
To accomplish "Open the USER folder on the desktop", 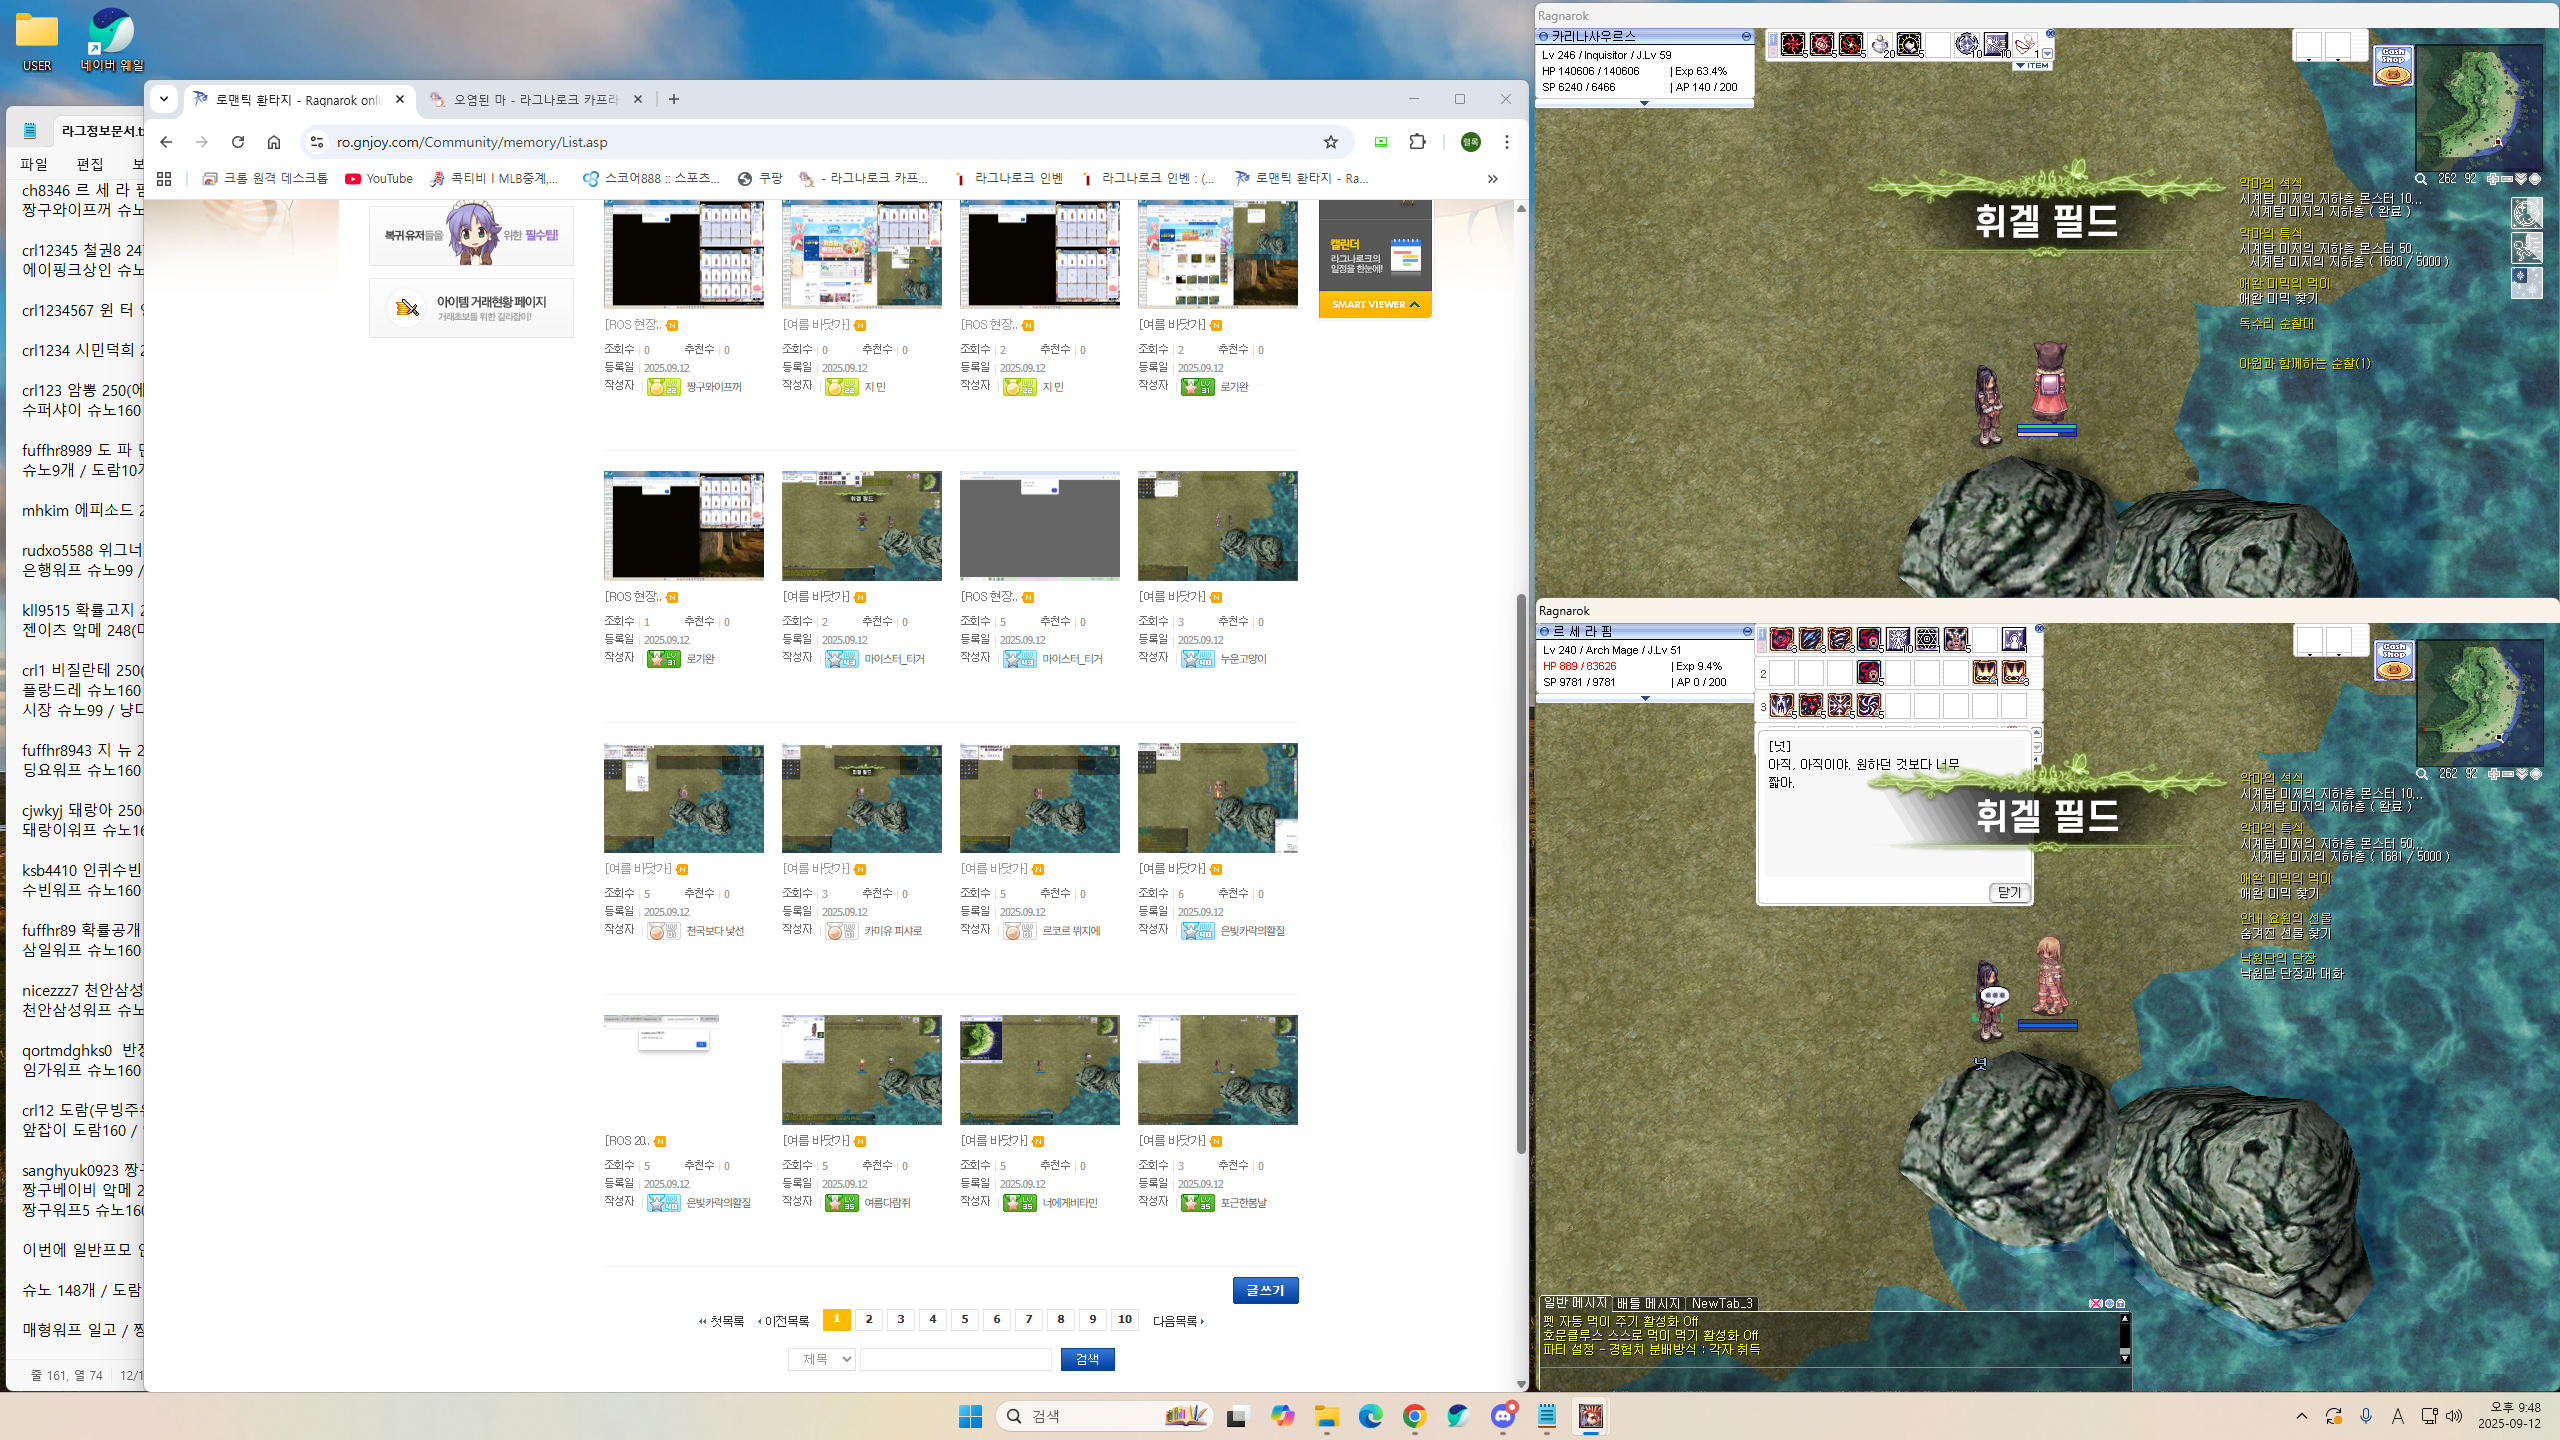I will coord(37,41).
